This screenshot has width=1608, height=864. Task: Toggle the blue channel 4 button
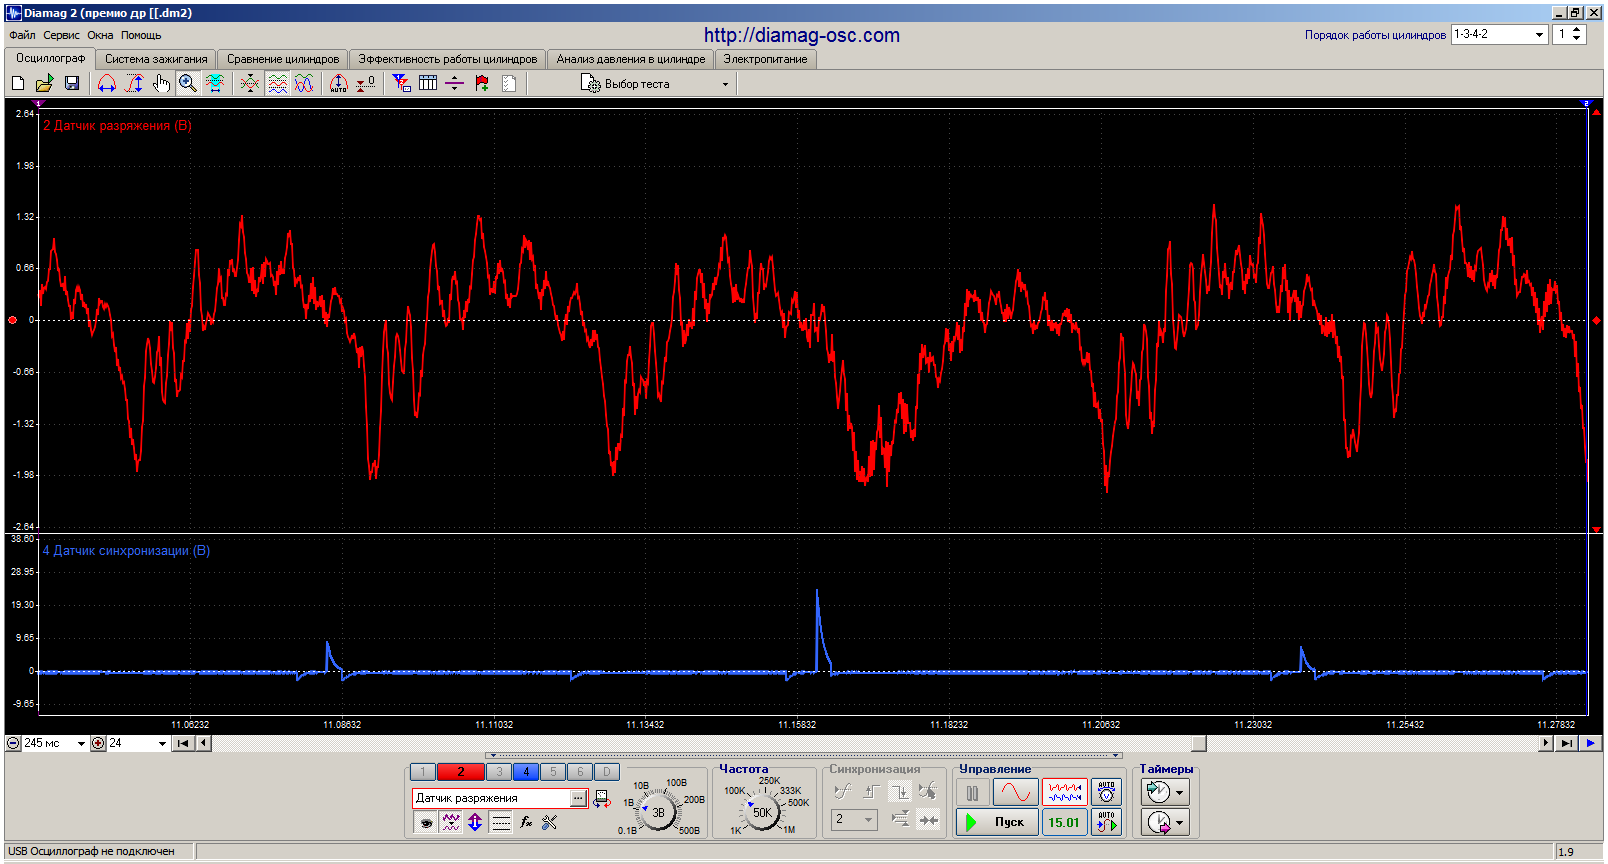pos(526,772)
